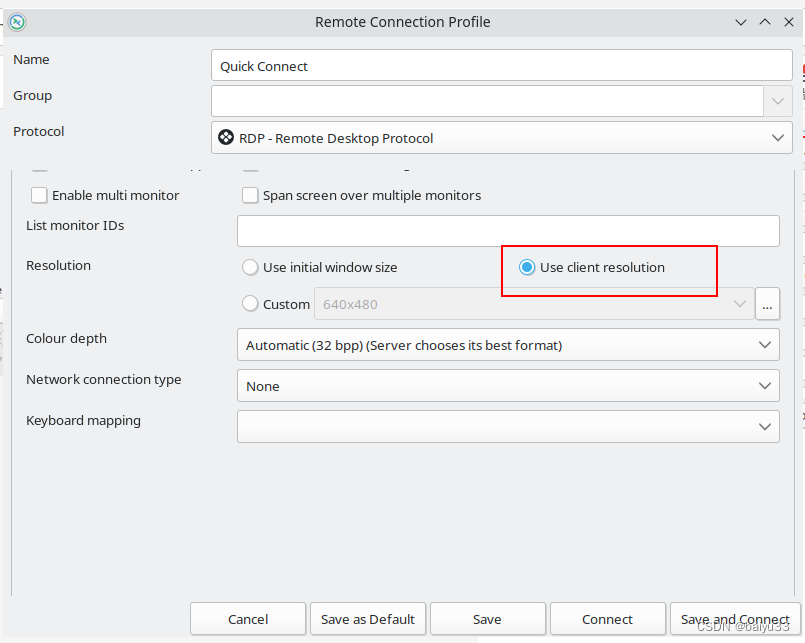
Task: Click the Cancel button
Action: click(x=248, y=619)
